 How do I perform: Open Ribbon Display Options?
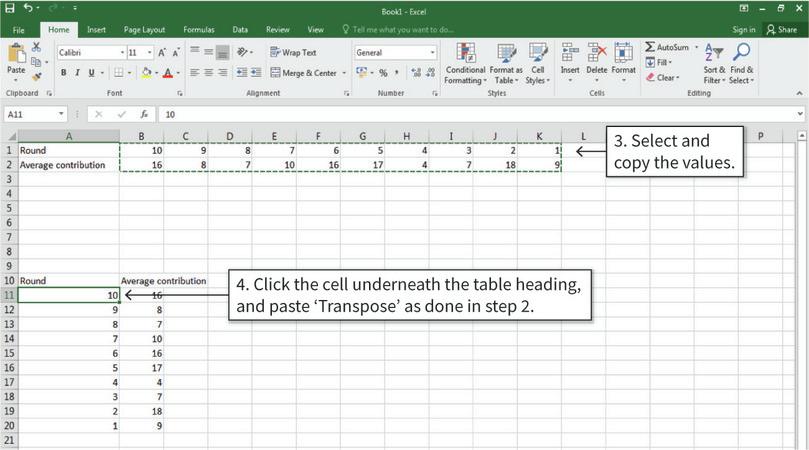click(x=743, y=8)
